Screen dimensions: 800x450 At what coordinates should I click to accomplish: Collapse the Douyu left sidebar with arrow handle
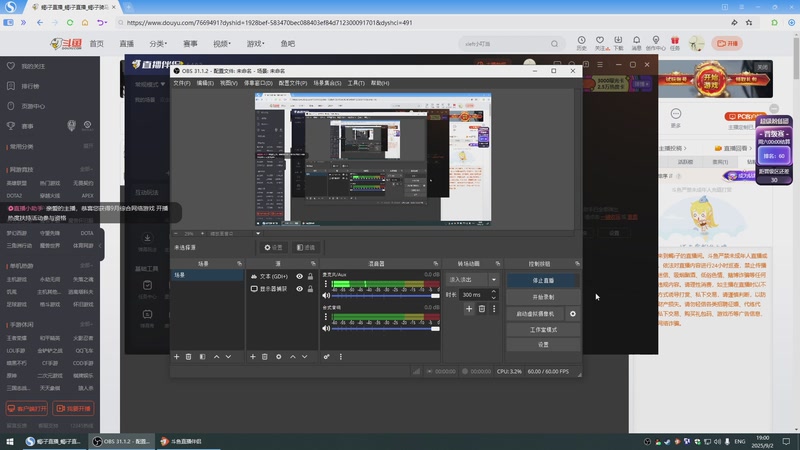click(100, 245)
